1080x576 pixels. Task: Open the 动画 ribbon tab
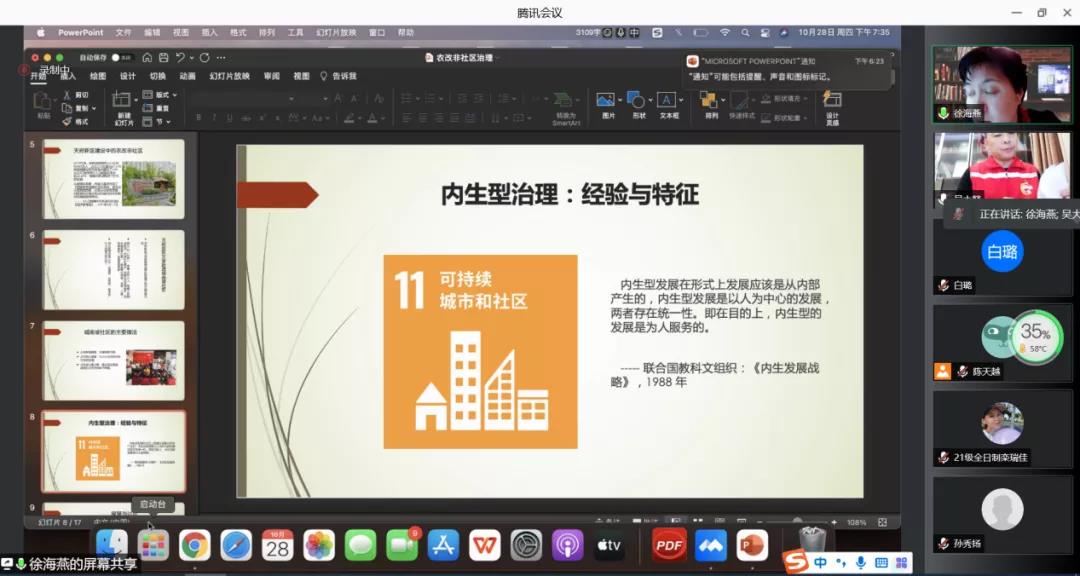(187, 76)
